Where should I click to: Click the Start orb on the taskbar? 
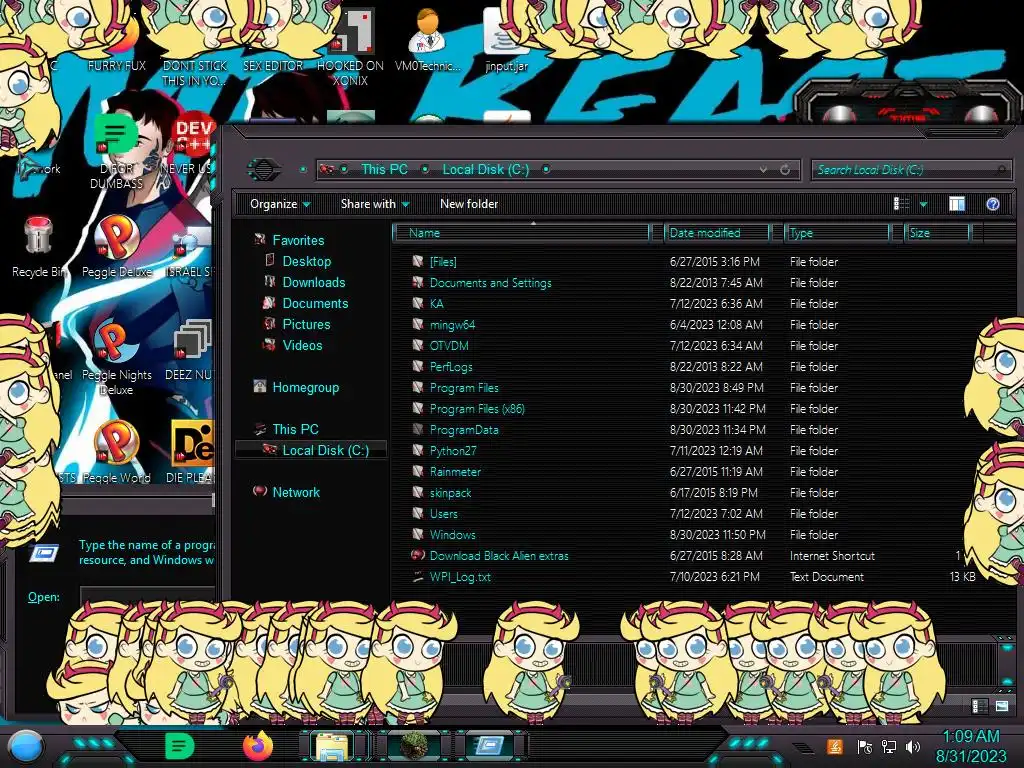(x=25, y=746)
